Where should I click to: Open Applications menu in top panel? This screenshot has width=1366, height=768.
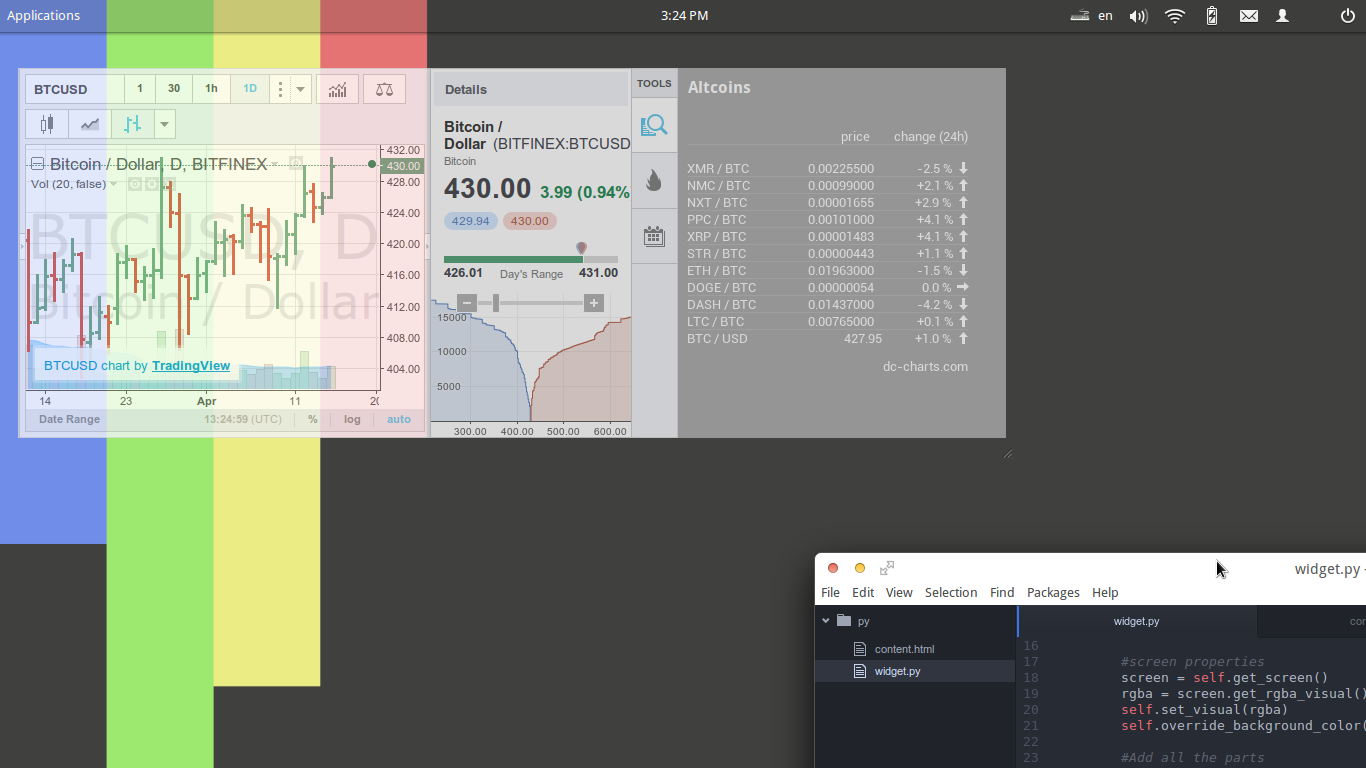tap(43, 16)
